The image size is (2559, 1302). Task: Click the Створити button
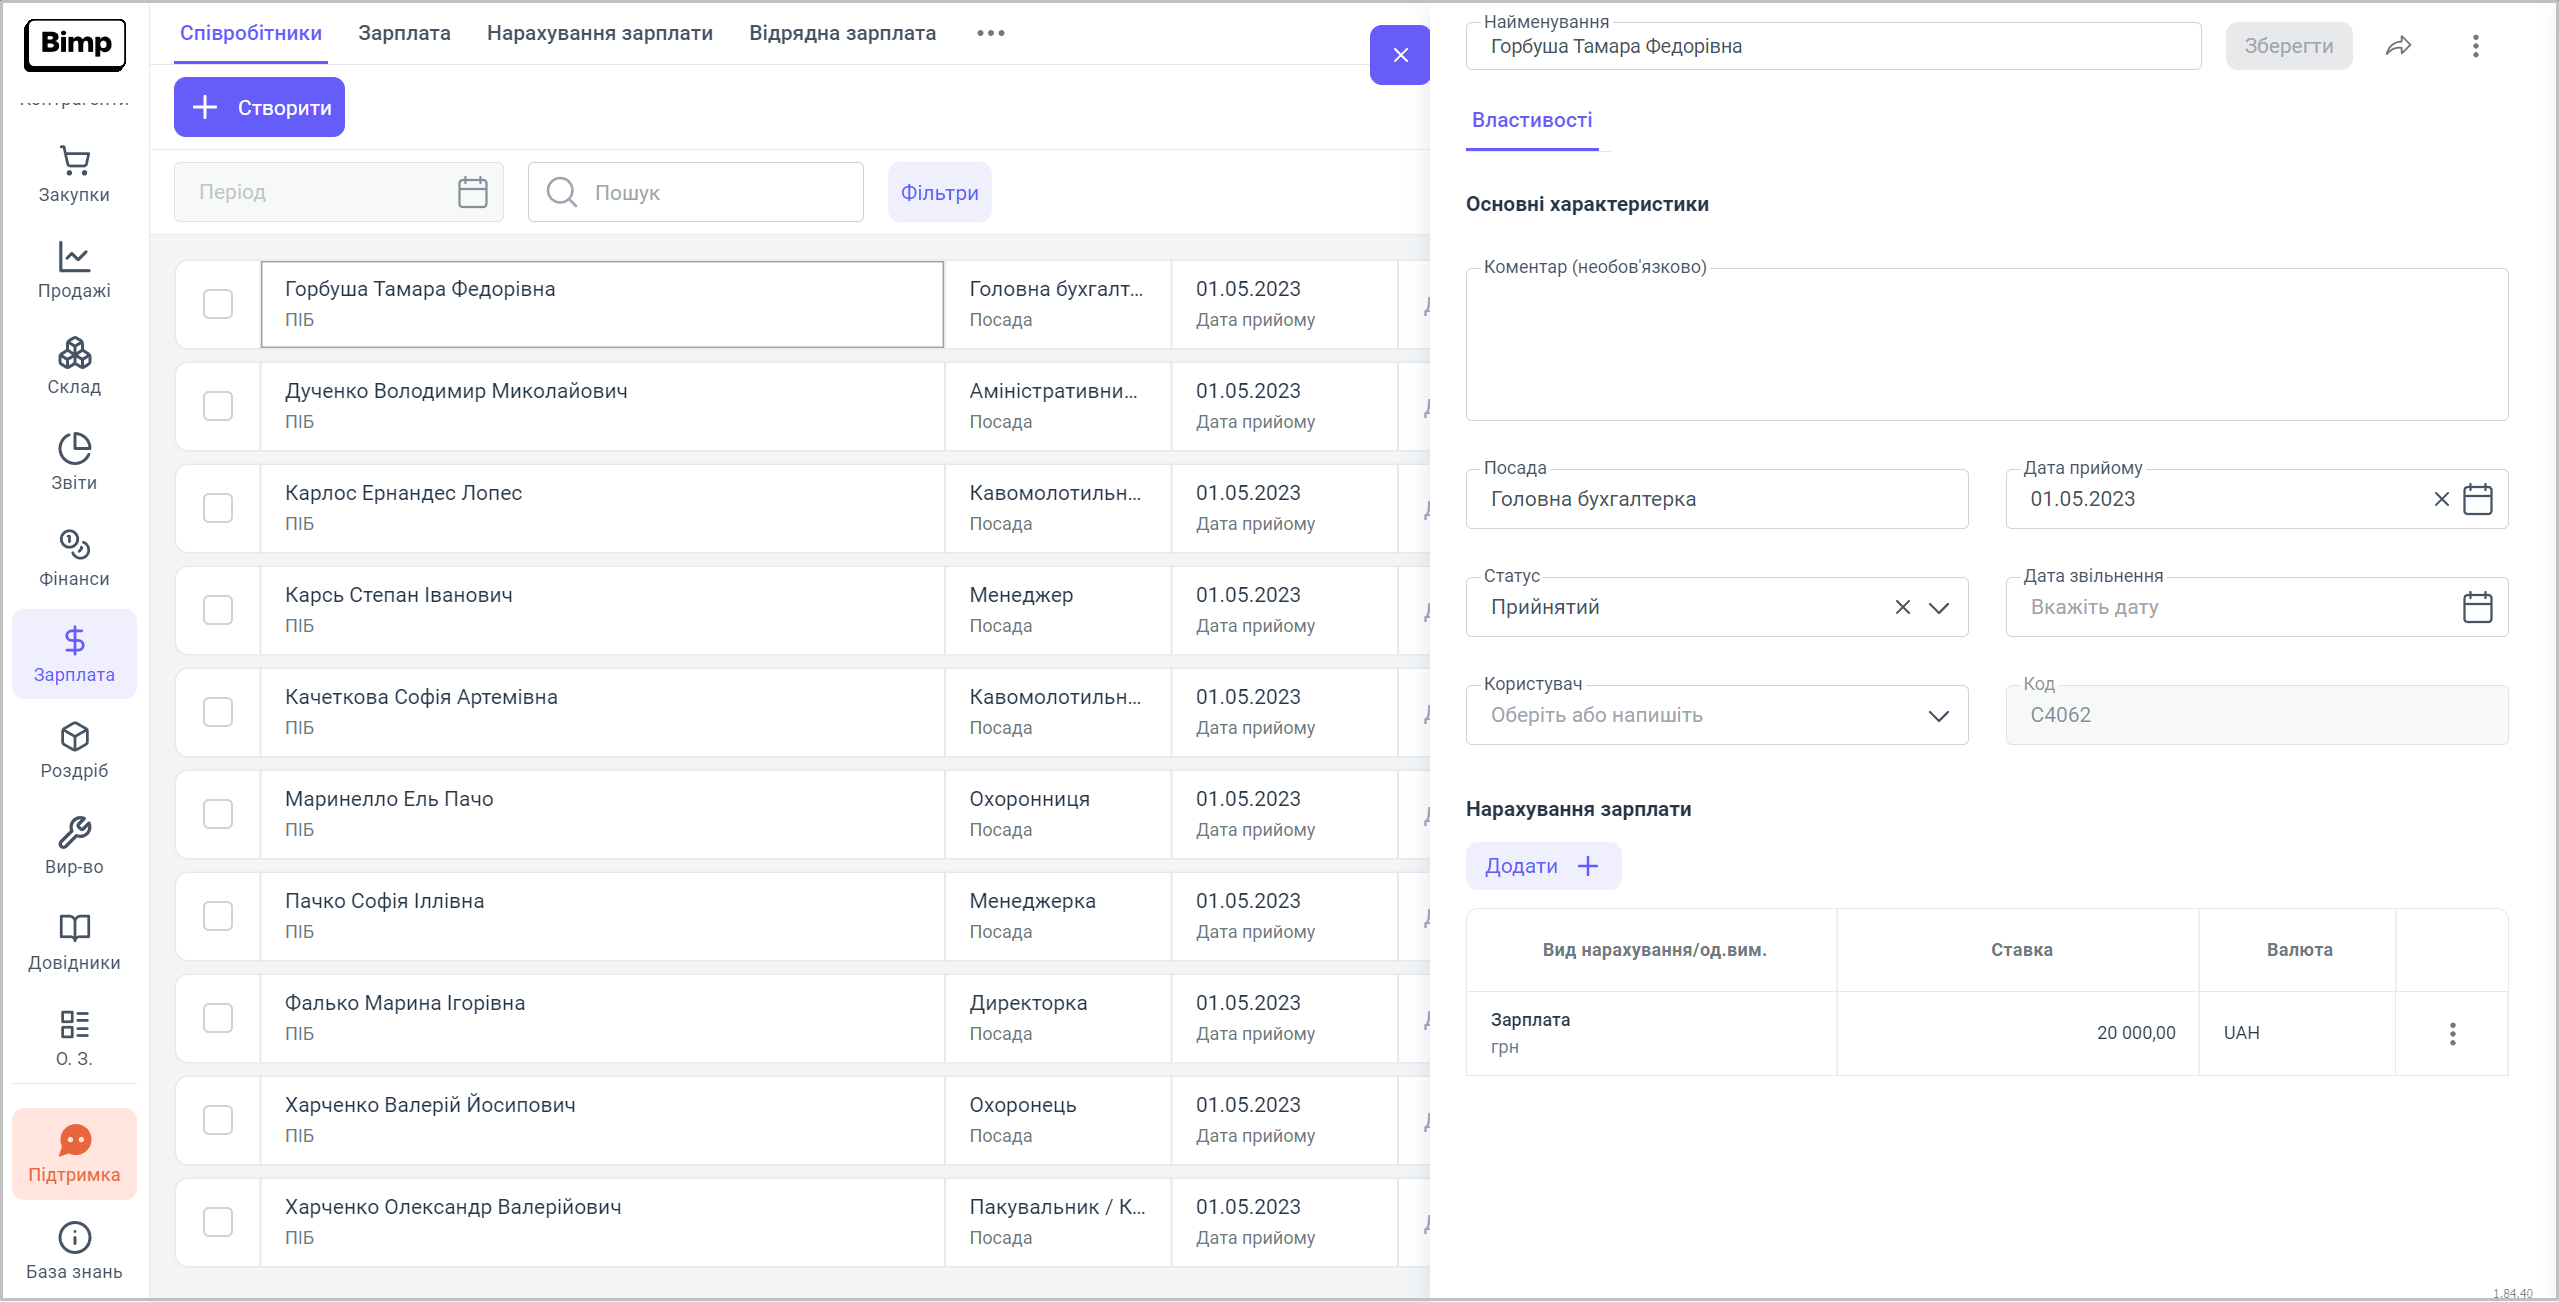(x=259, y=107)
